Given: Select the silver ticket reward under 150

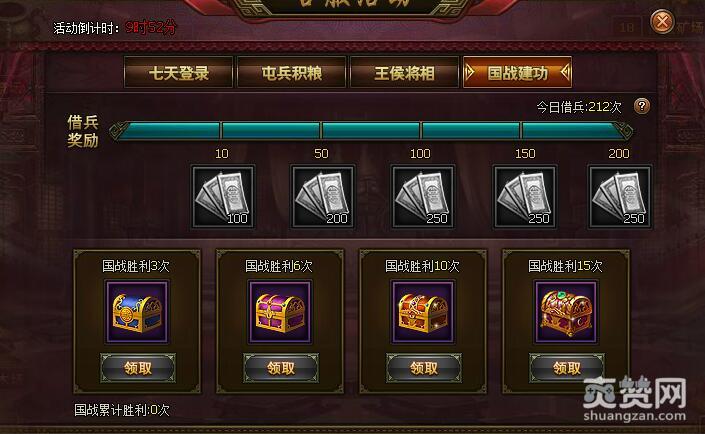Looking at the screenshot, I should (x=525, y=197).
